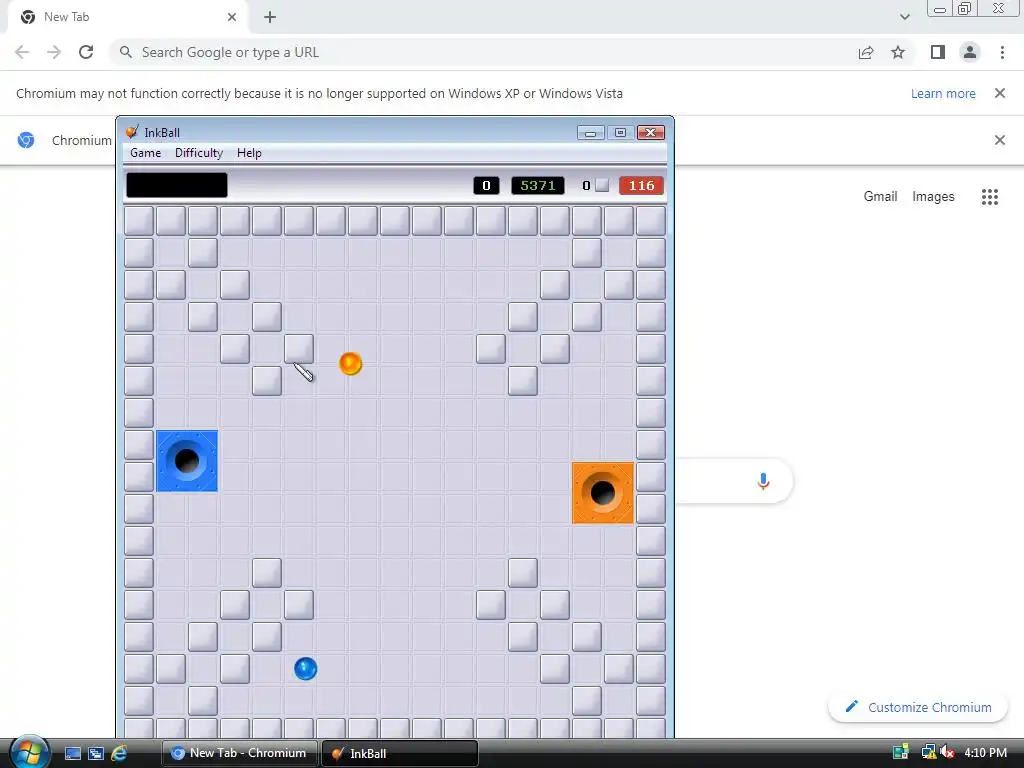Open the Chromium profile avatar

point(970,52)
